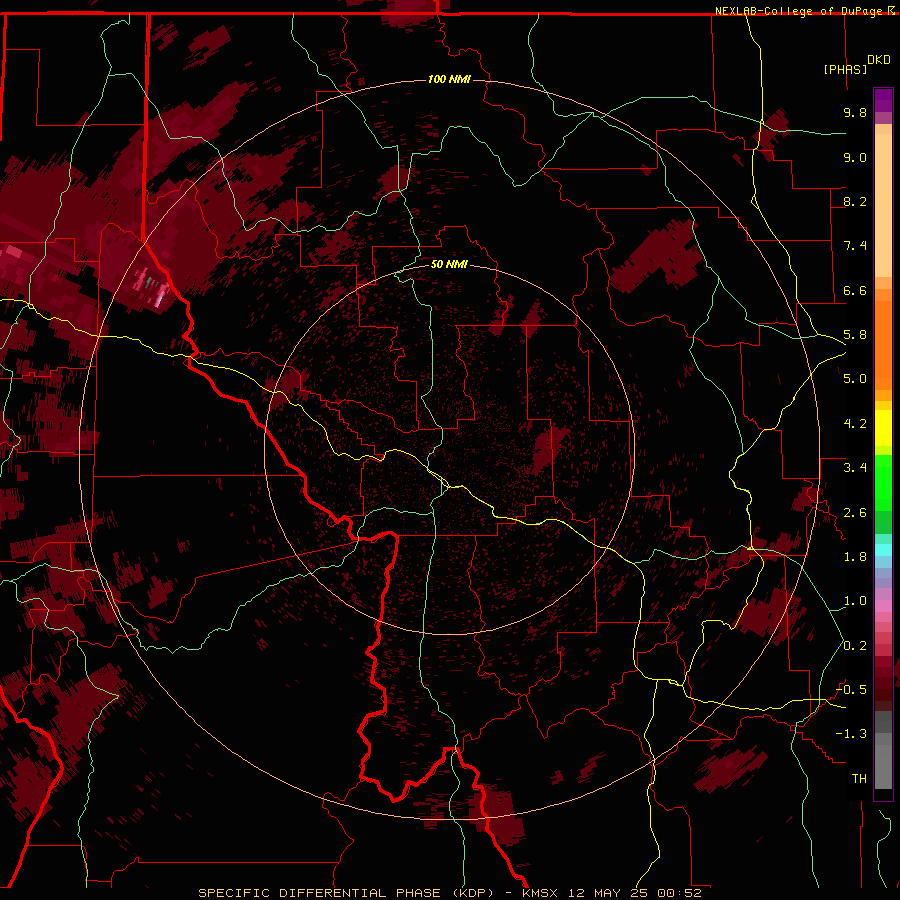The width and height of the screenshot is (900, 900).
Task: Click the 100 NMI range ring label
Action: pyautogui.click(x=449, y=79)
